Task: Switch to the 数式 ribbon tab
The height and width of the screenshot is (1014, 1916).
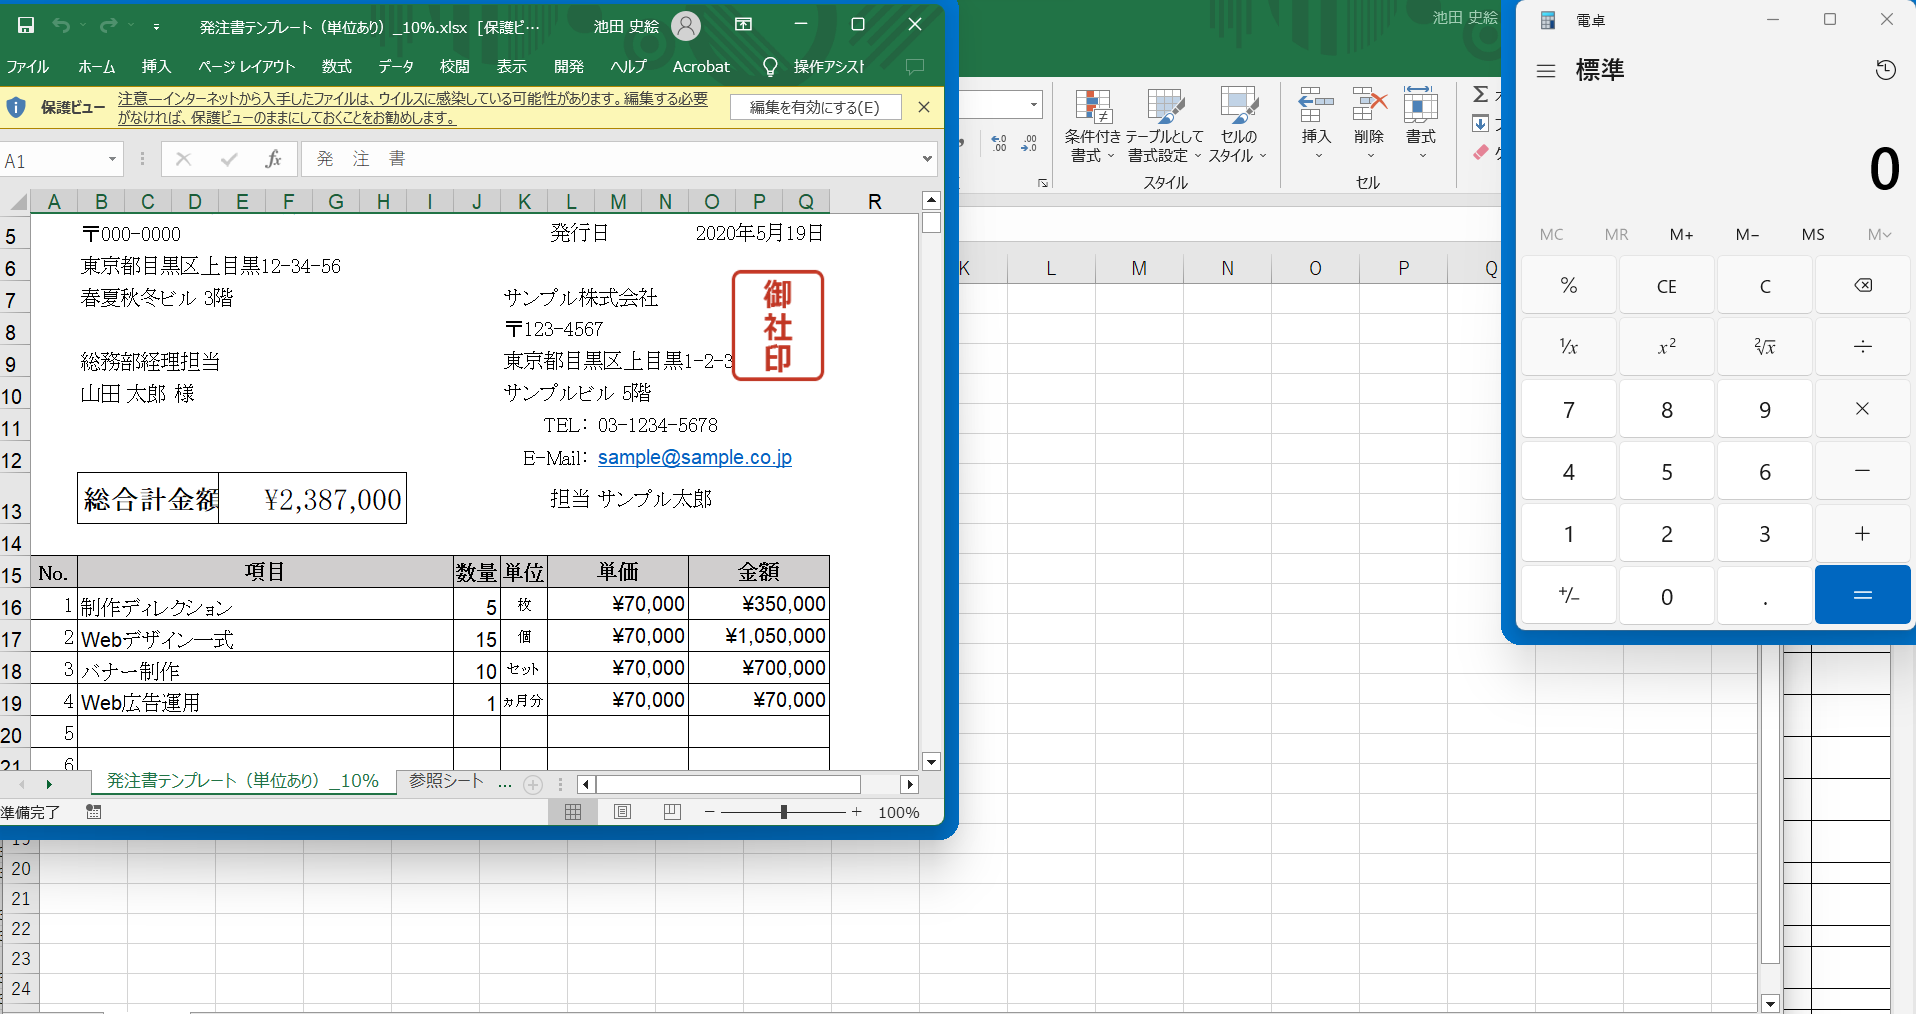Action: tap(337, 67)
